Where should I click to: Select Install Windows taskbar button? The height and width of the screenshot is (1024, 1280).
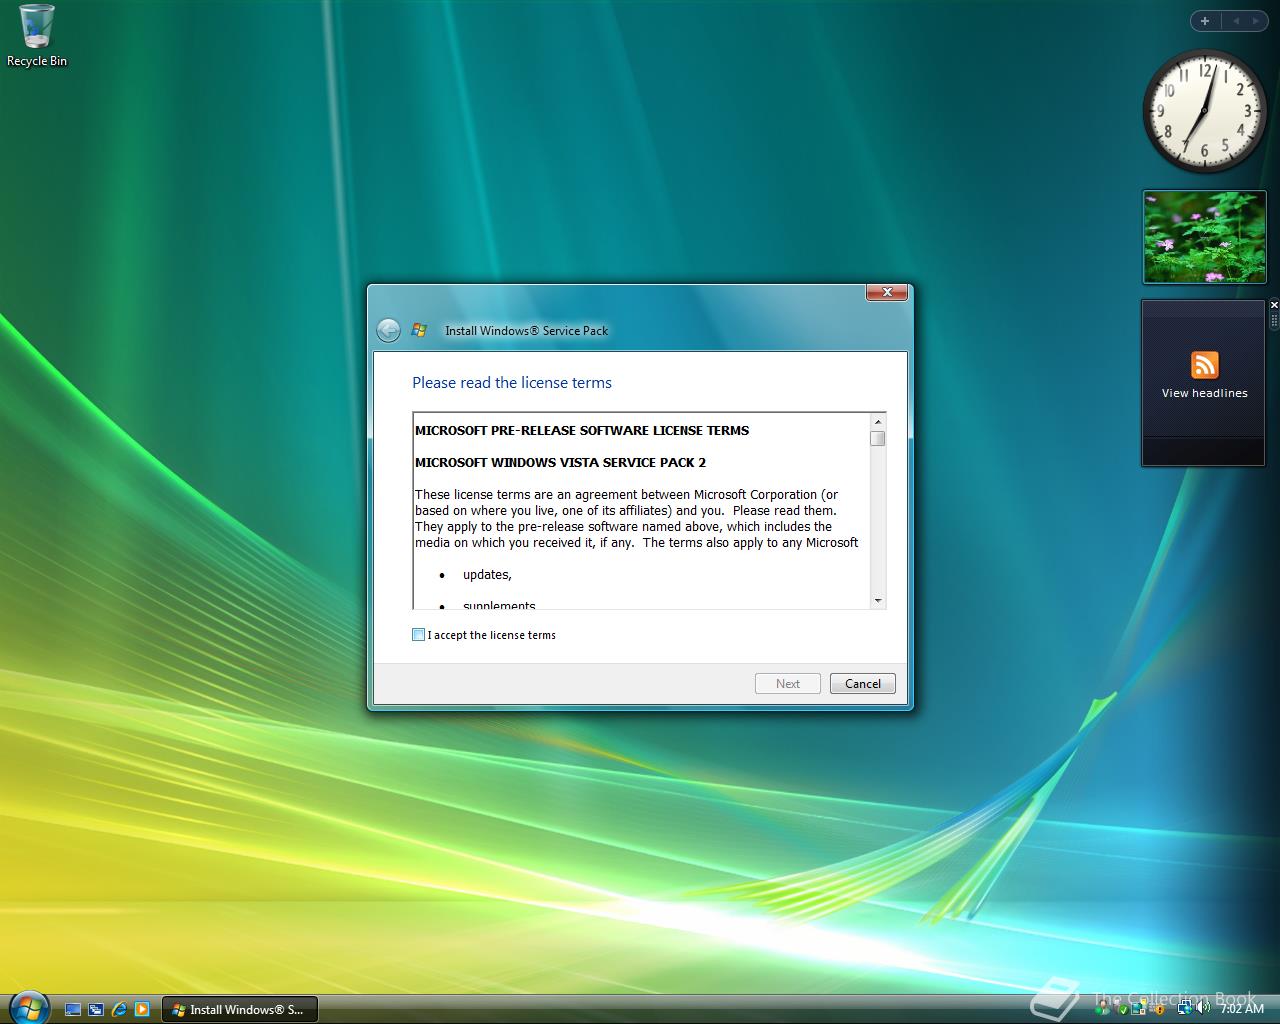tap(239, 1009)
